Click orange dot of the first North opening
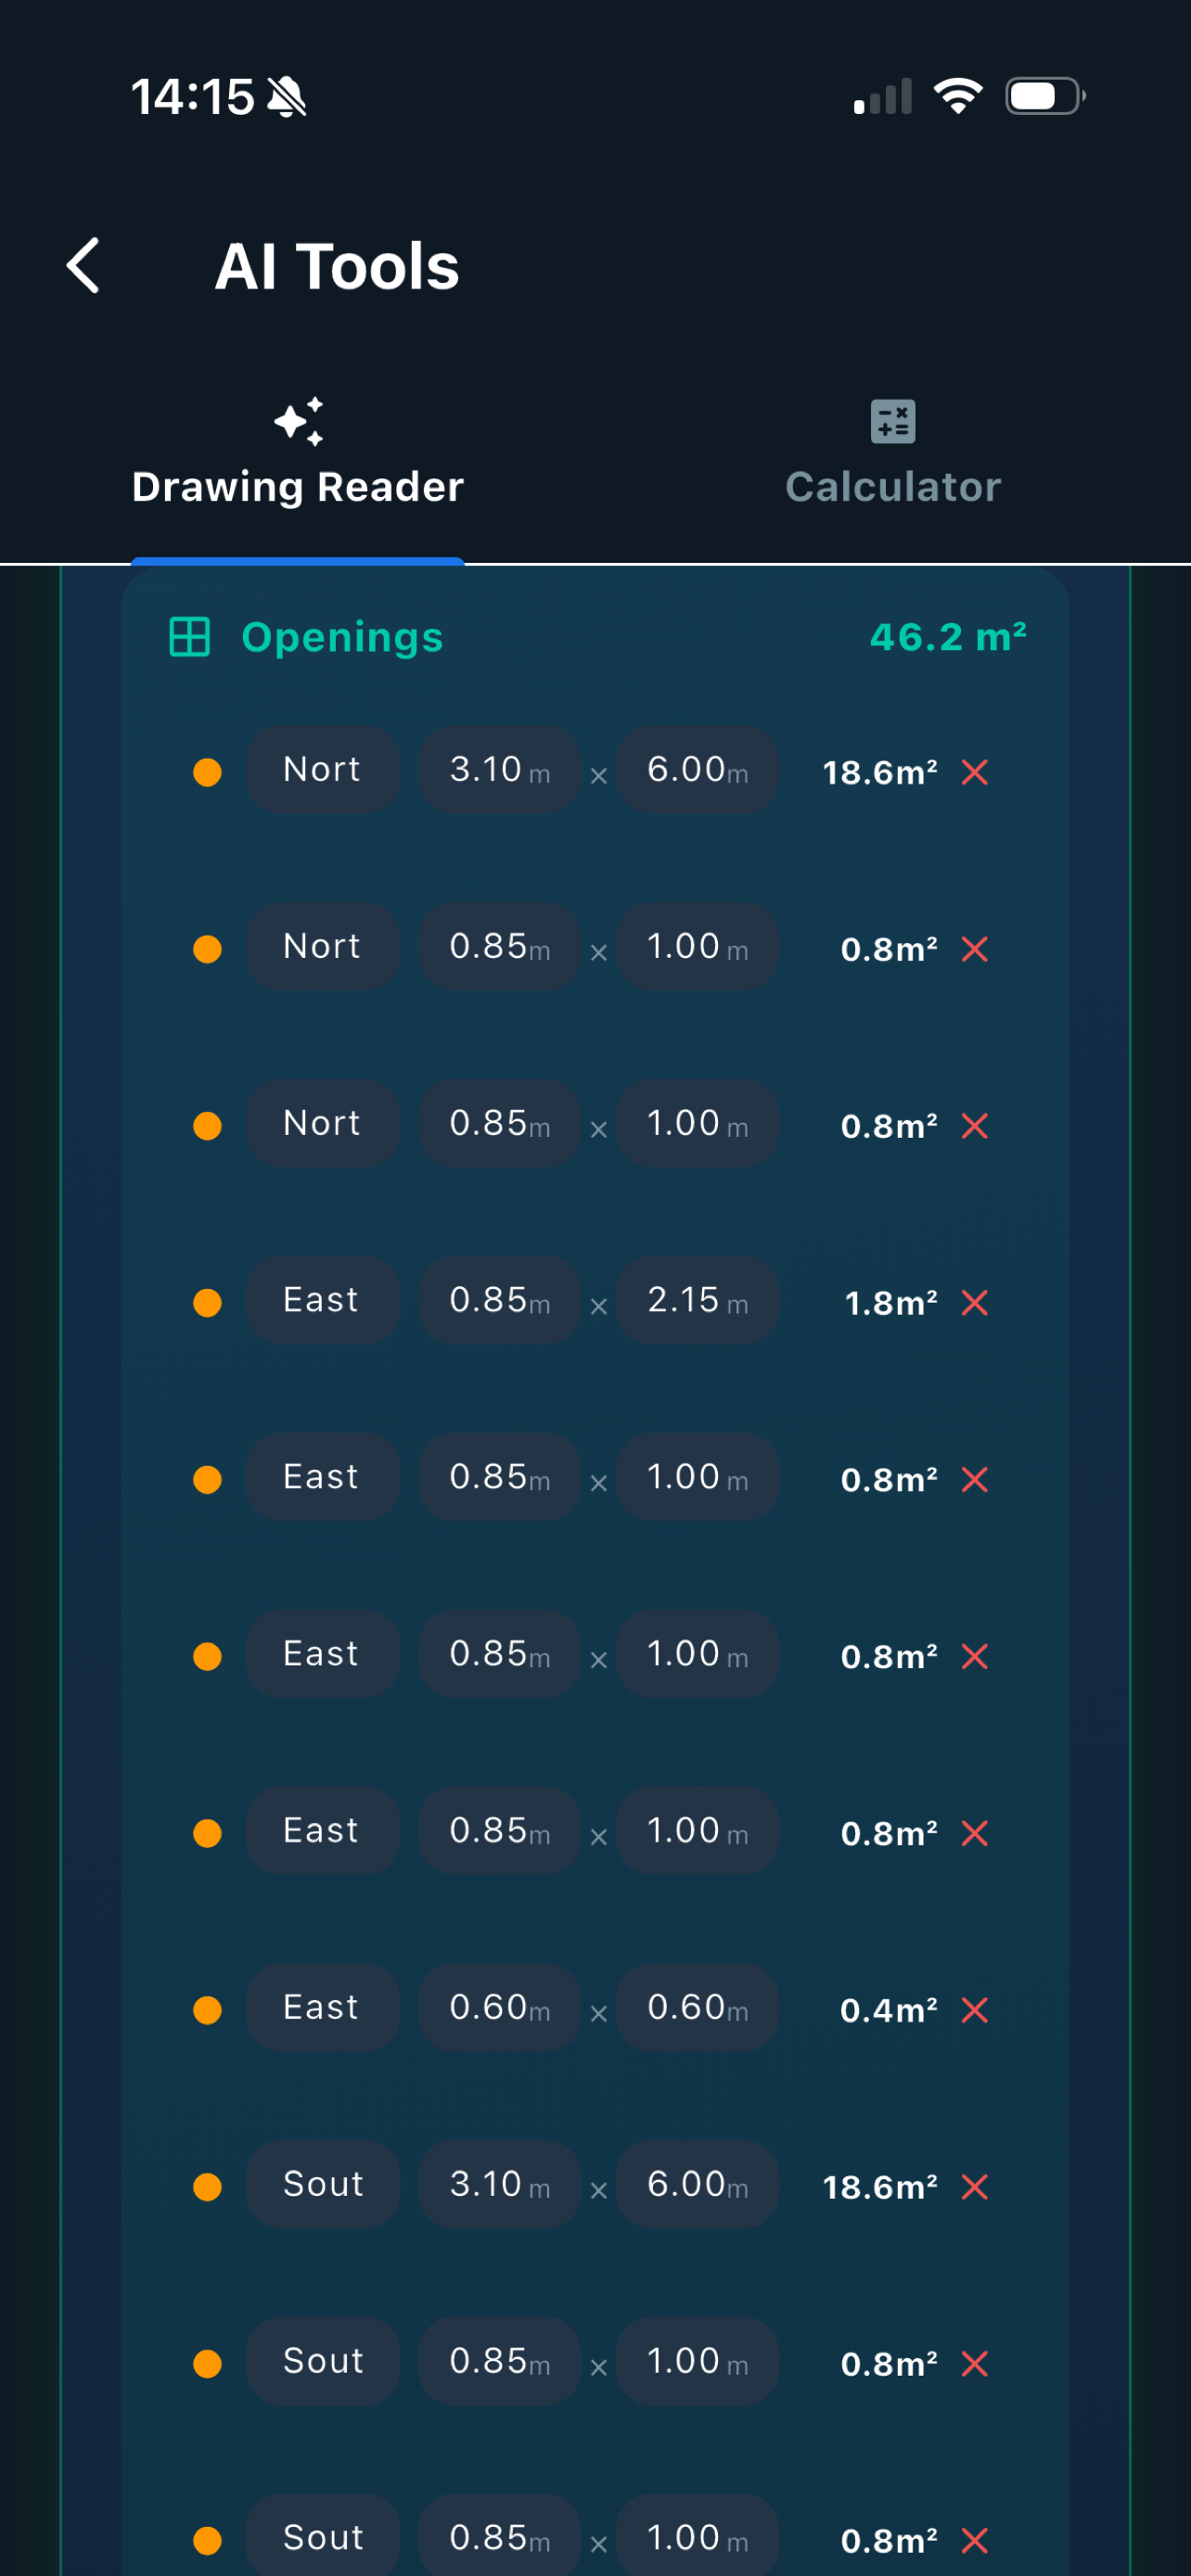The image size is (1191, 2576). click(207, 772)
